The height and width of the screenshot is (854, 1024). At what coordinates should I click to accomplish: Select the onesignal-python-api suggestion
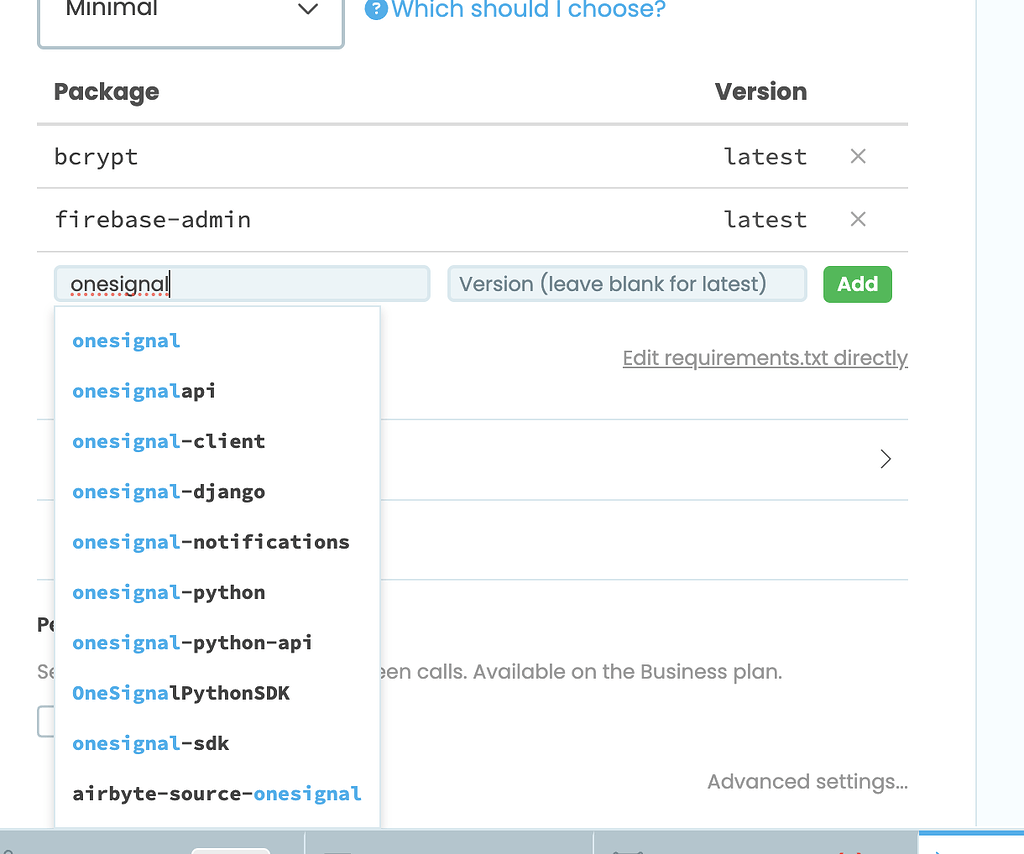pos(190,643)
